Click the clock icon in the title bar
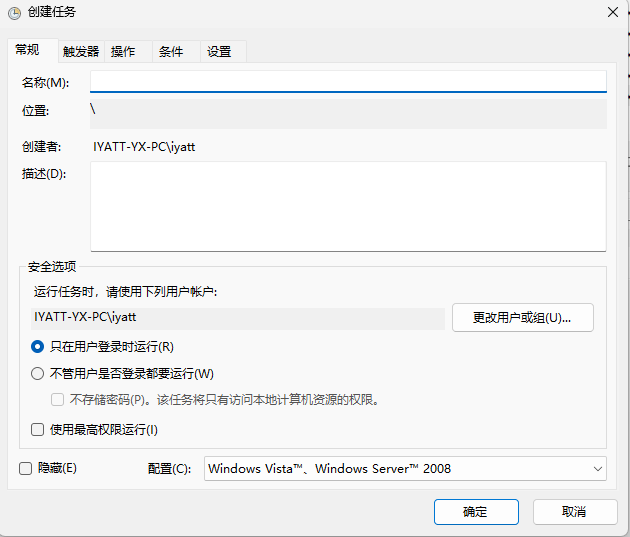Screen dimensions: 630x537 [x=14, y=12]
